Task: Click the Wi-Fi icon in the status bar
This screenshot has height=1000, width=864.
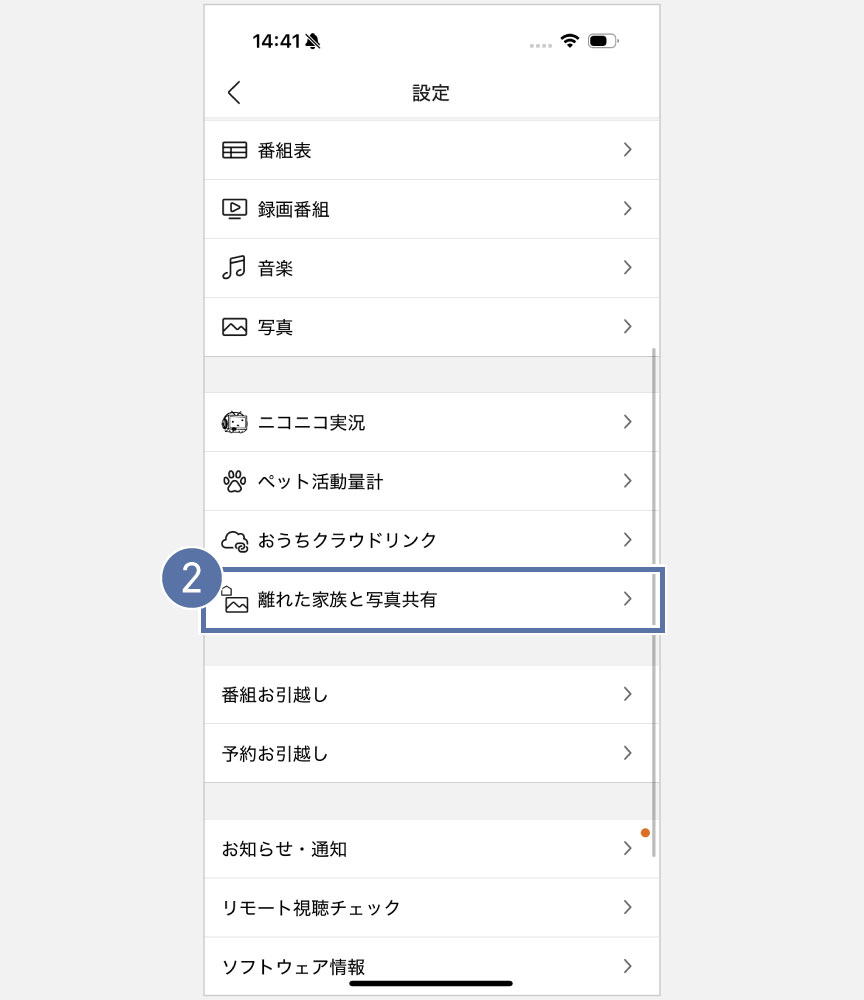Action: [x=571, y=42]
